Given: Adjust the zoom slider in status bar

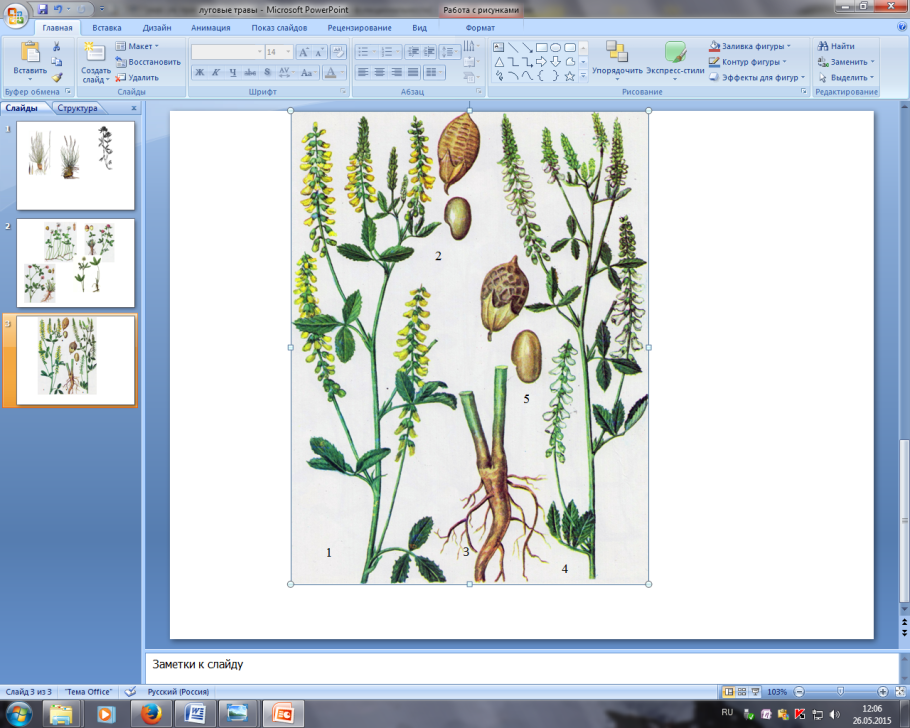Looking at the screenshot, I should (x=838, y=692).
